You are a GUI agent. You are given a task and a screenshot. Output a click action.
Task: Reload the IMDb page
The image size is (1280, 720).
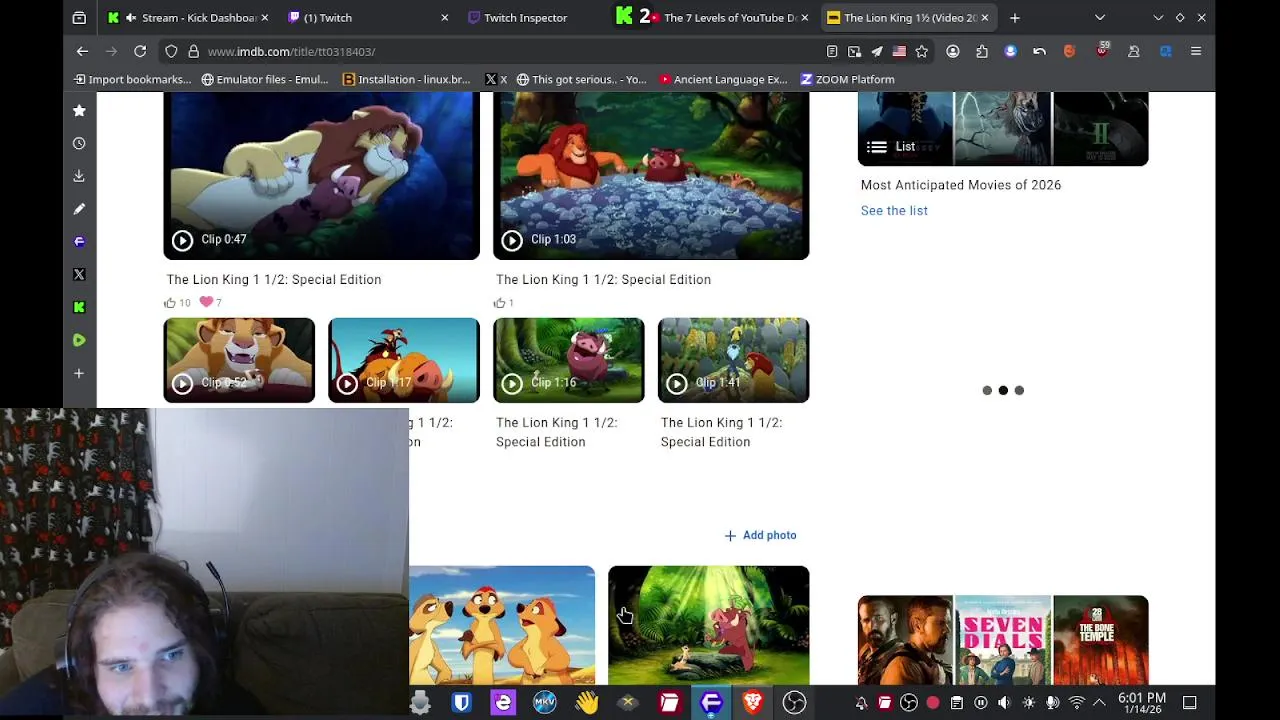coord(140,51)
